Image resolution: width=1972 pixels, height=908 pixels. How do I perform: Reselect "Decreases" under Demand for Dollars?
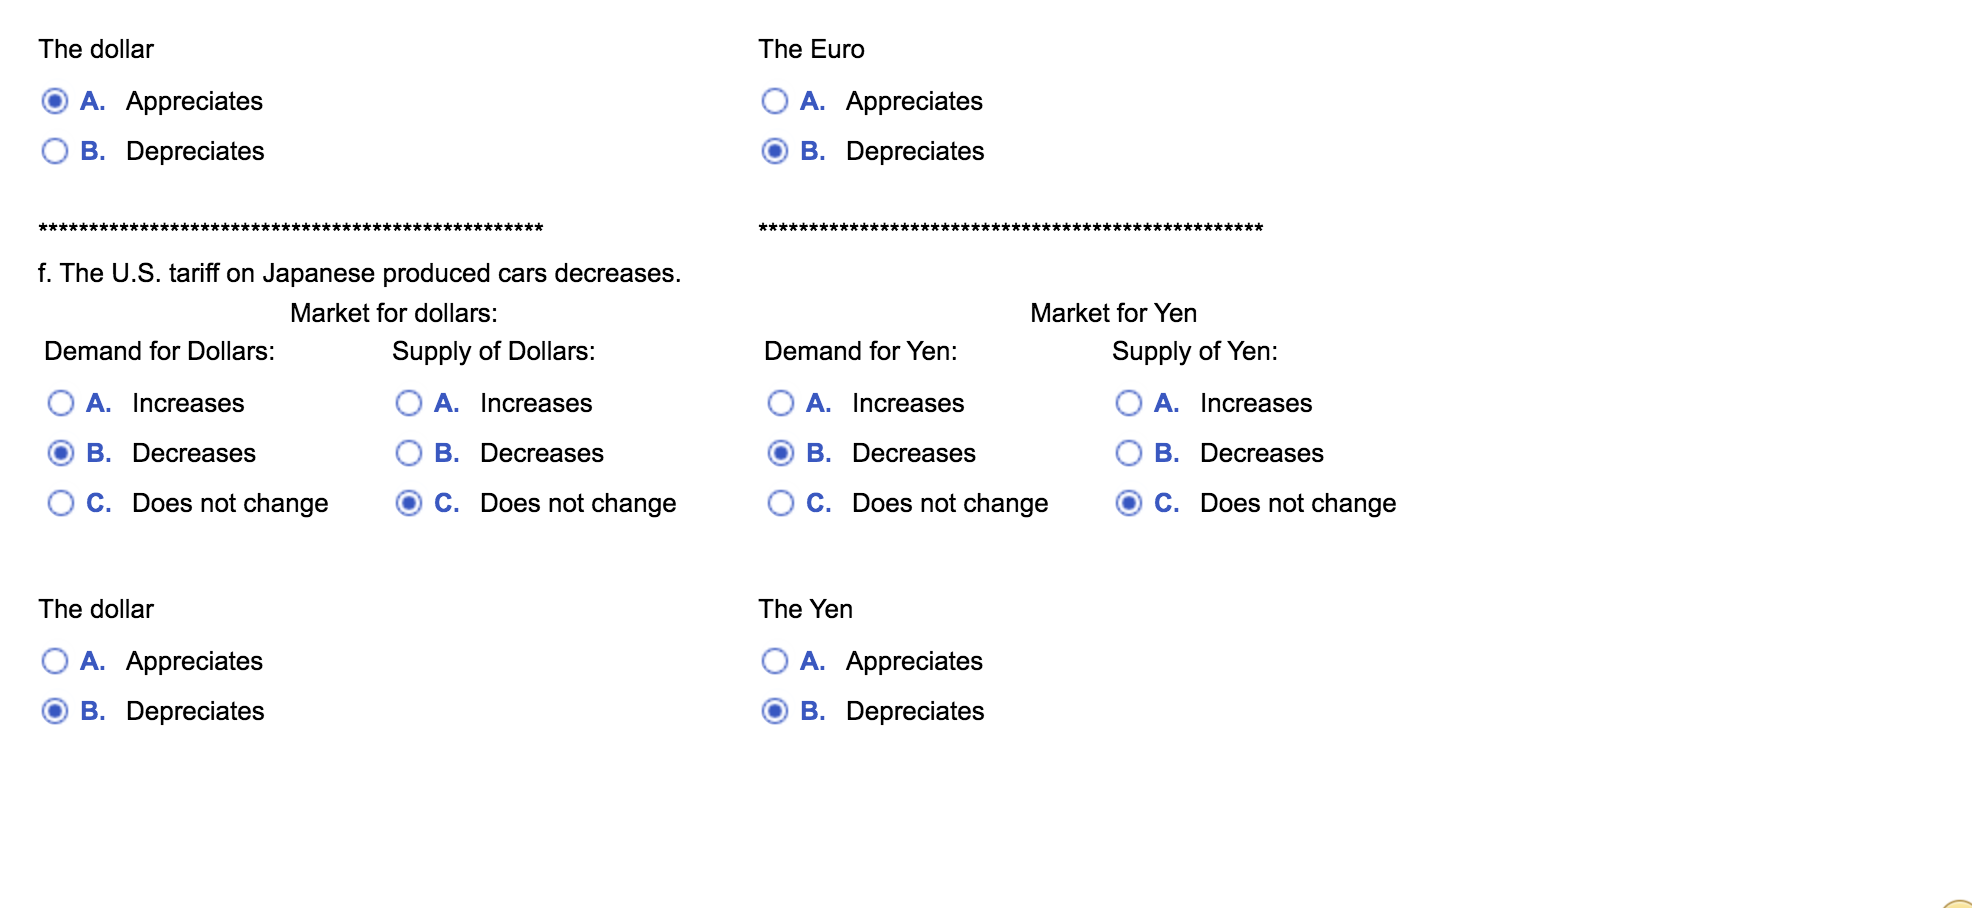pos(61,453)
